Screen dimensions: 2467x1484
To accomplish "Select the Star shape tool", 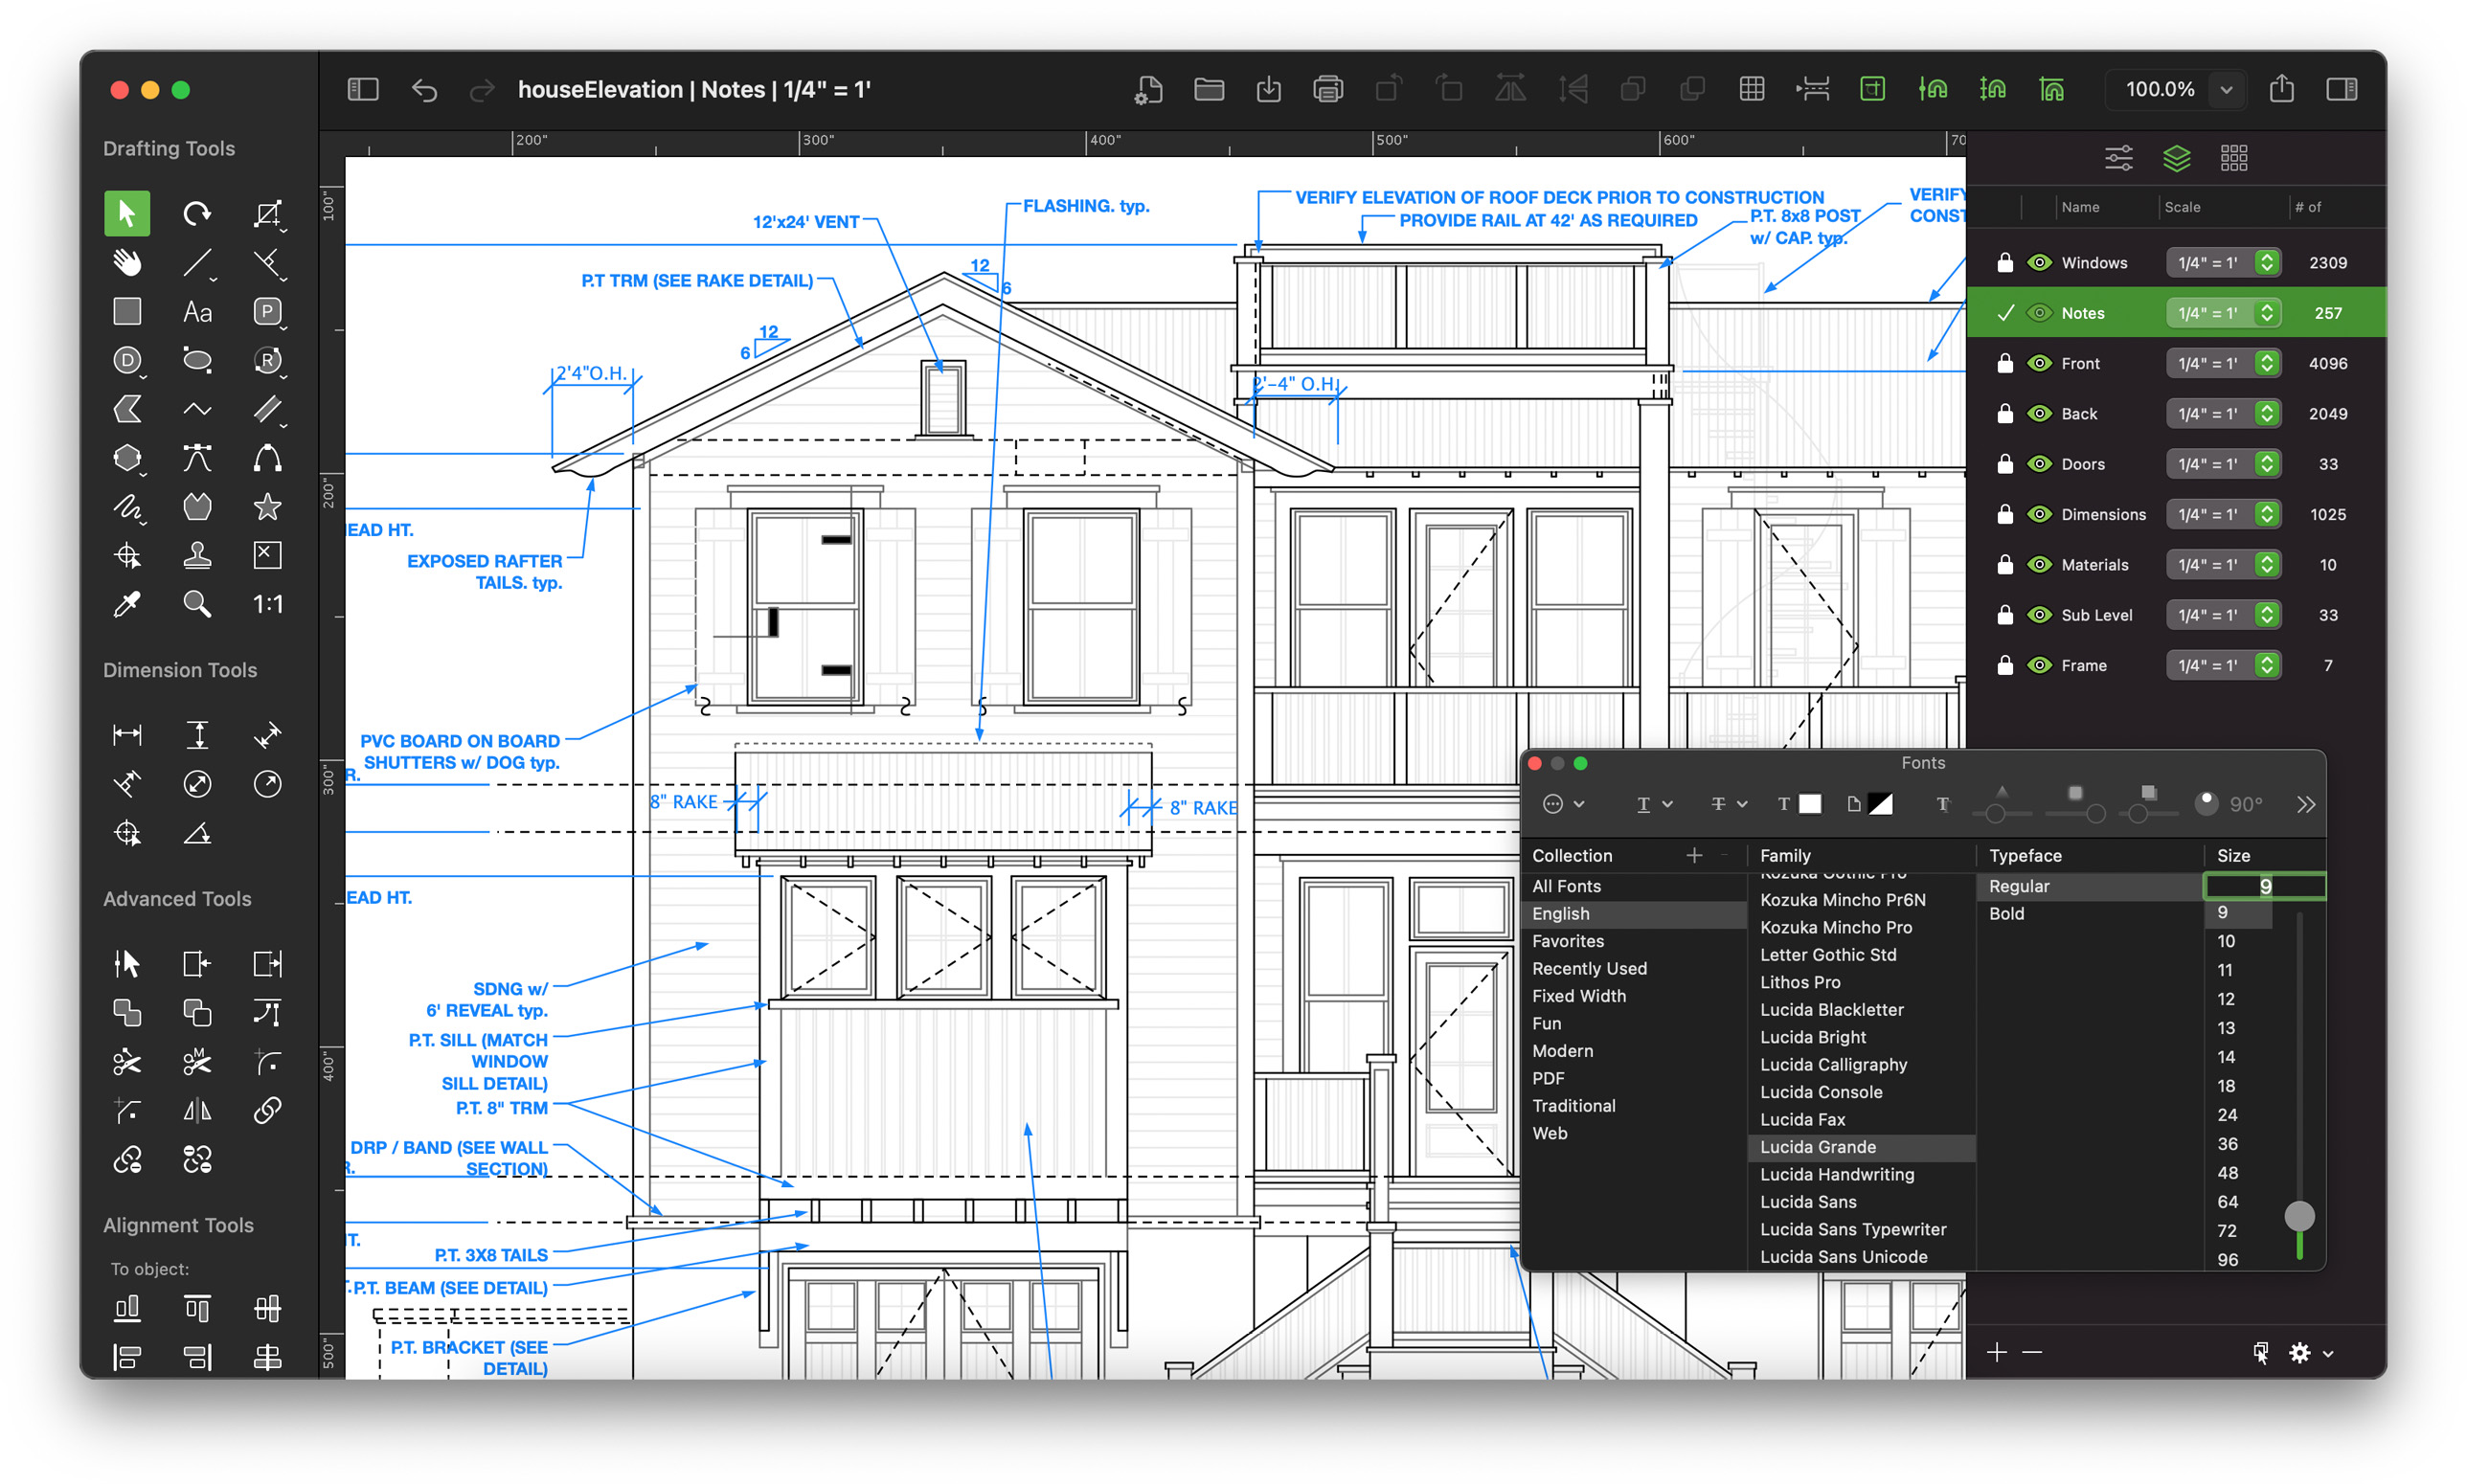I will click(x=266, y=508).
